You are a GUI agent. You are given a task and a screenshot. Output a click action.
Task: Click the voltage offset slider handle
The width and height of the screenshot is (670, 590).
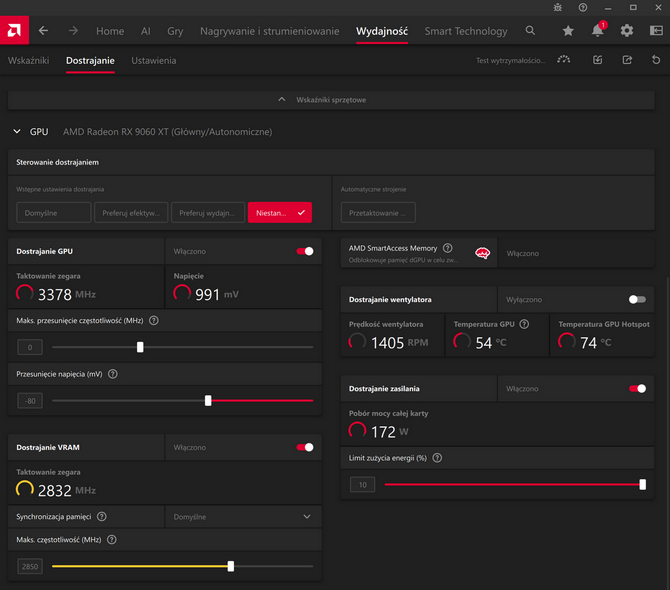(208, 400)
